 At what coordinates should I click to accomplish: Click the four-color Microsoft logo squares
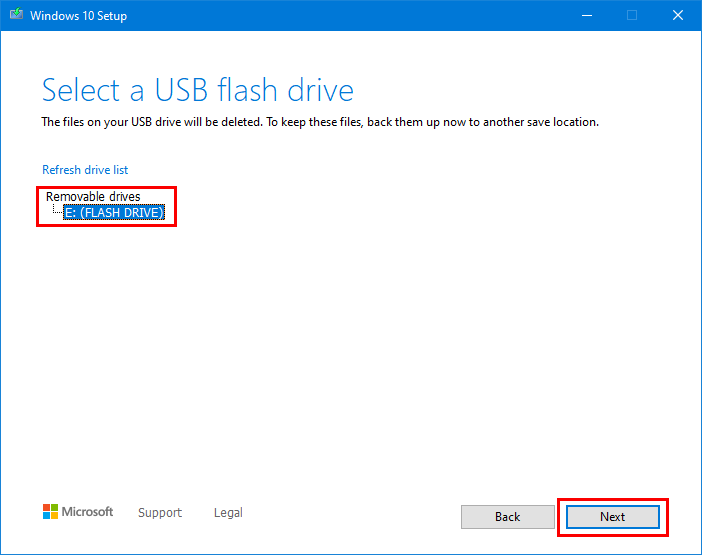point(50,512)
